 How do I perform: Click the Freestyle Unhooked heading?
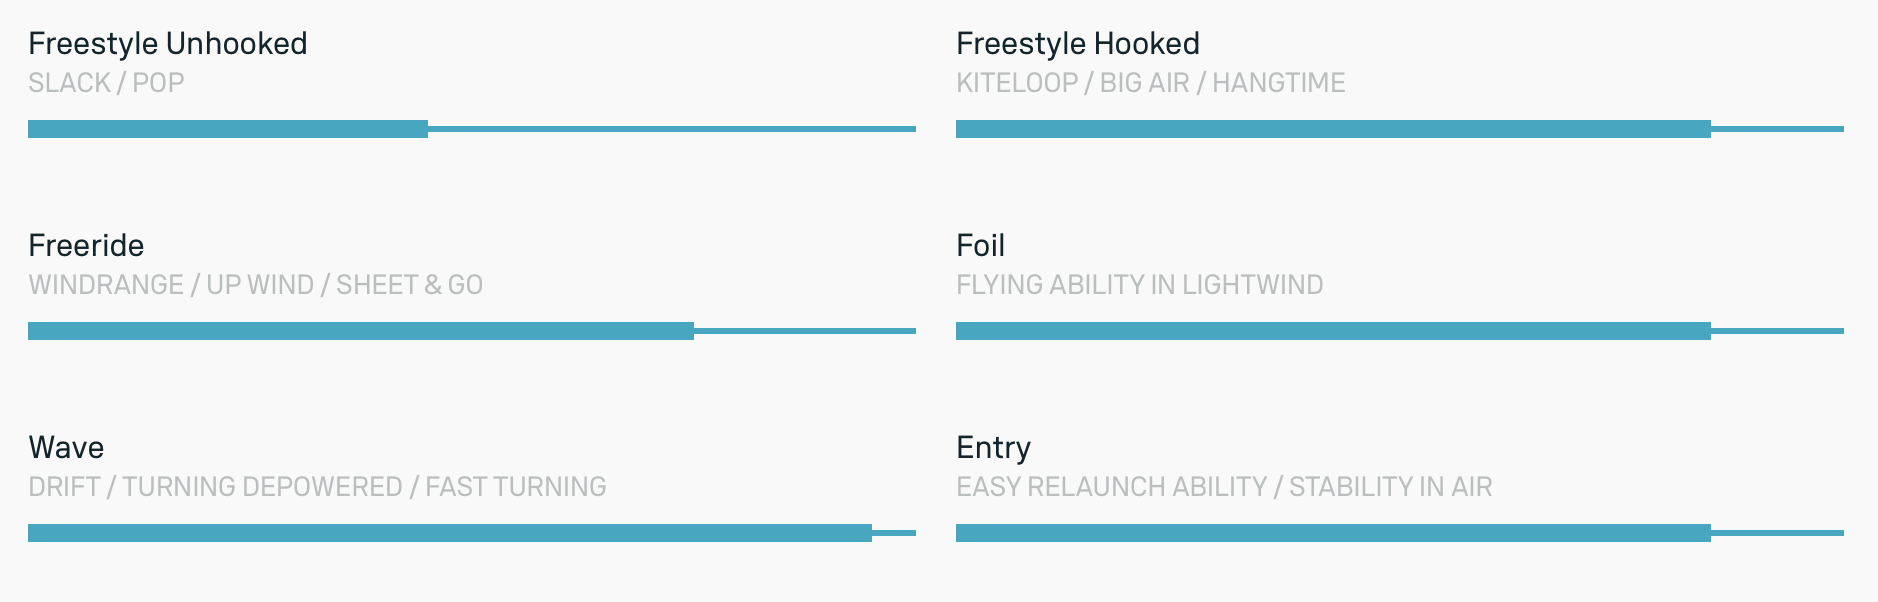pos(167,44)
